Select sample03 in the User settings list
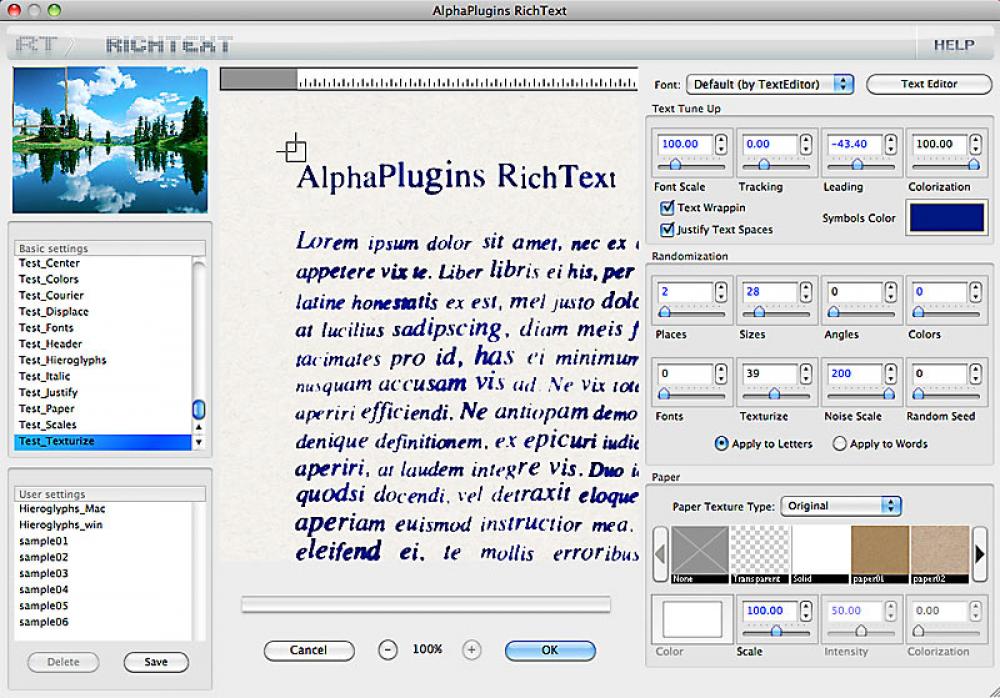This screenshot has width=1000, height=698. pyautogui.click(x=45, y=575)
